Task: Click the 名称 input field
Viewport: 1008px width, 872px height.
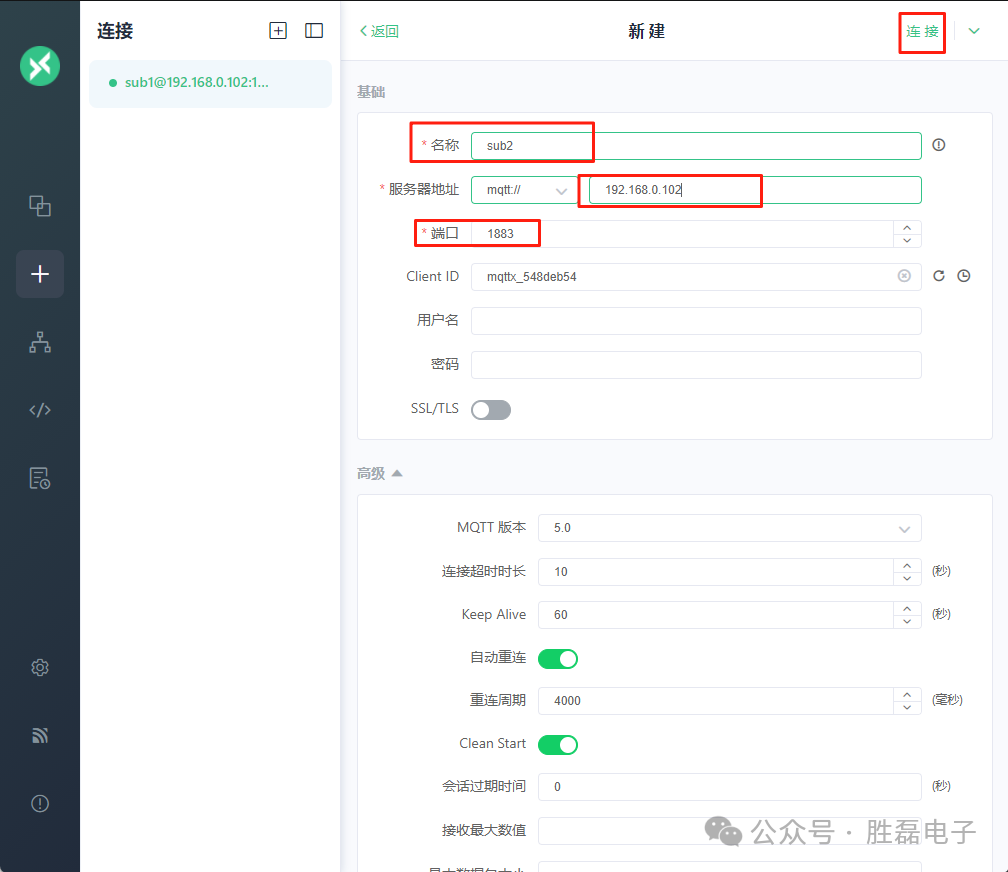Action: pyautogui.click(x=696, y=145)
